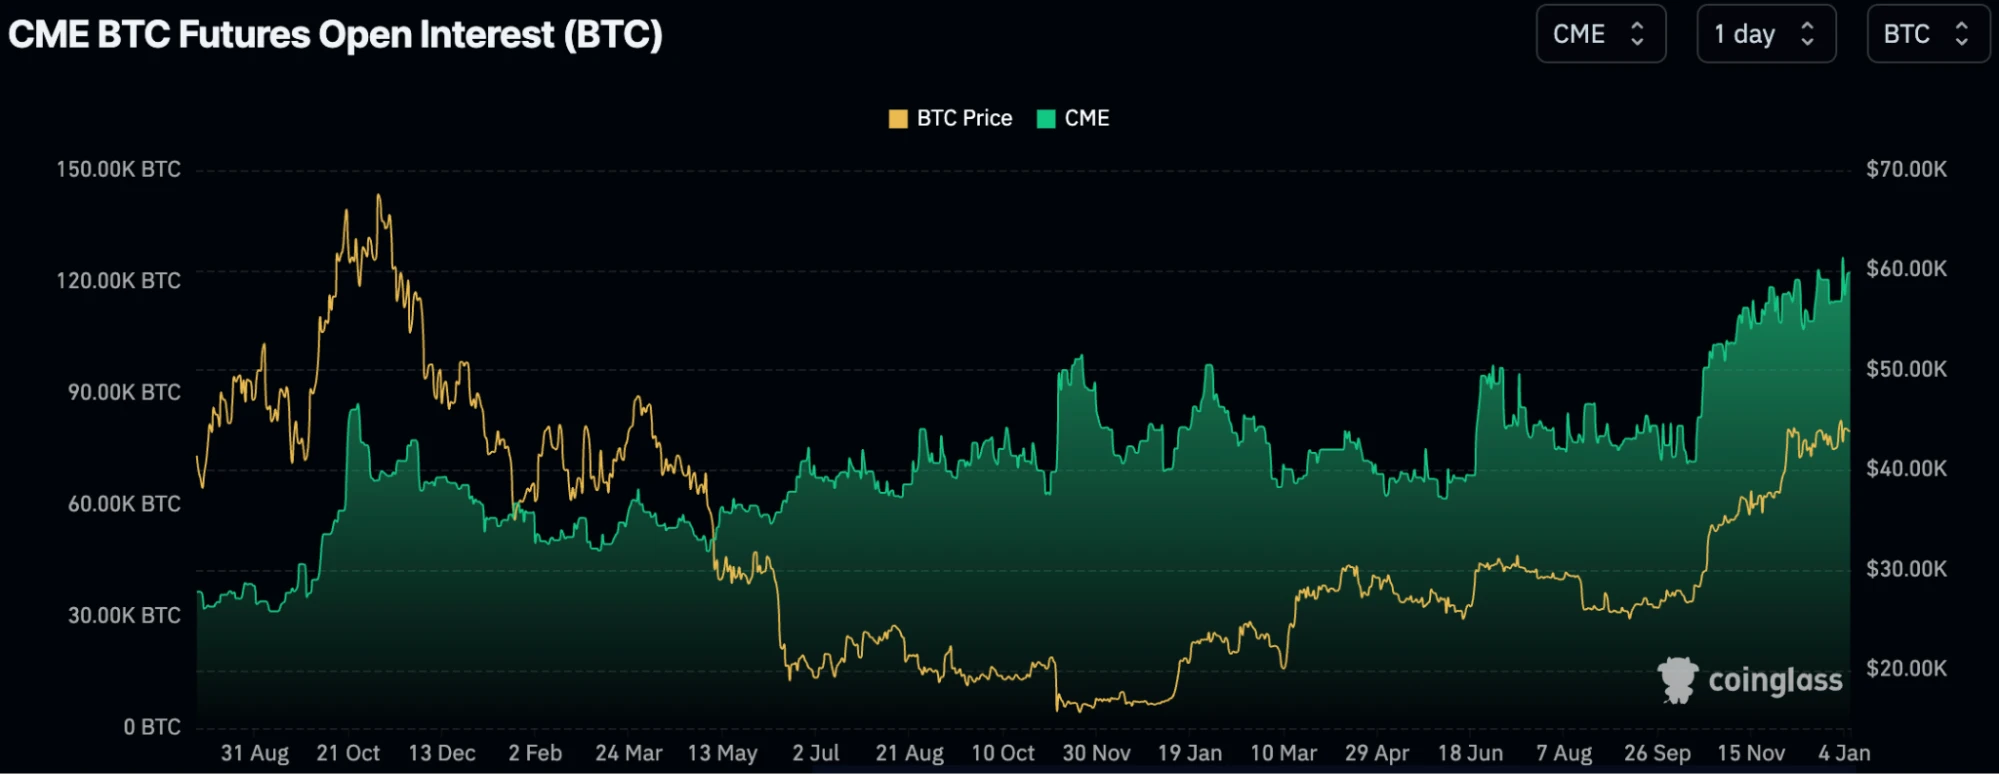Toggle the CME legend series
The image size is (1999, 775).
[1073, 118]
